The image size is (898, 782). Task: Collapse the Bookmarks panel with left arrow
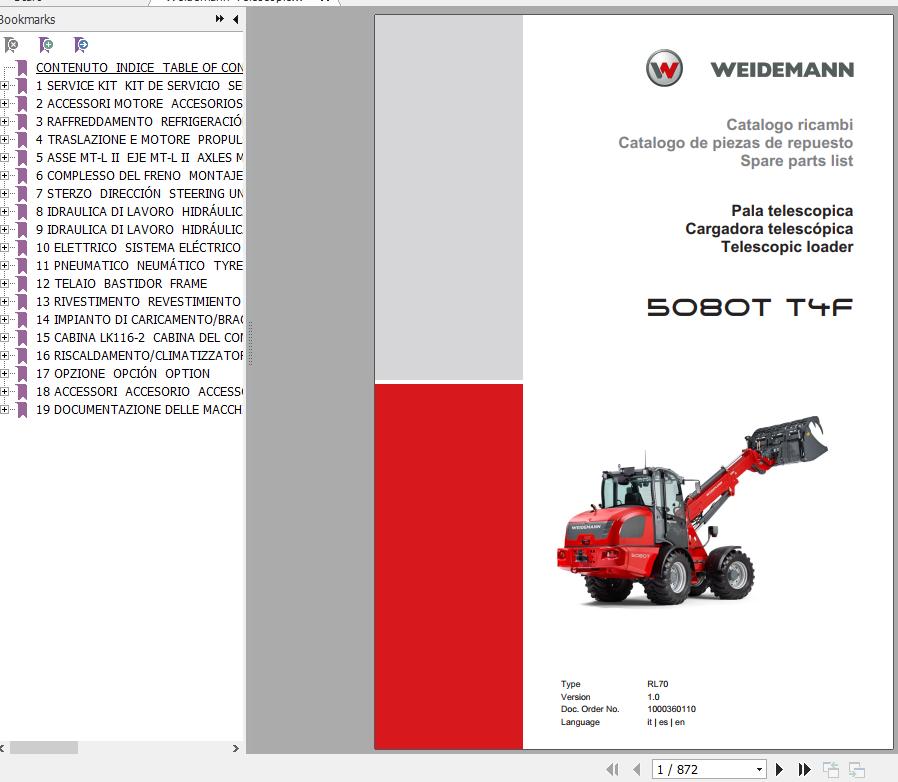click(235, 19)
